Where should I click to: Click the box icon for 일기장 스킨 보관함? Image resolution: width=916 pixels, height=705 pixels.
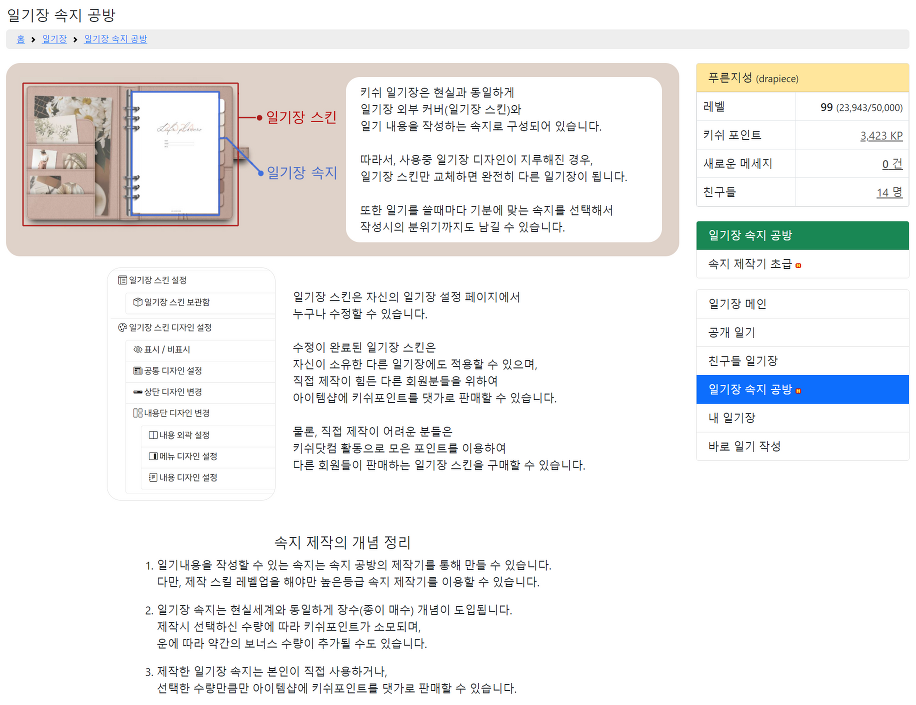[x=138, y=302]
